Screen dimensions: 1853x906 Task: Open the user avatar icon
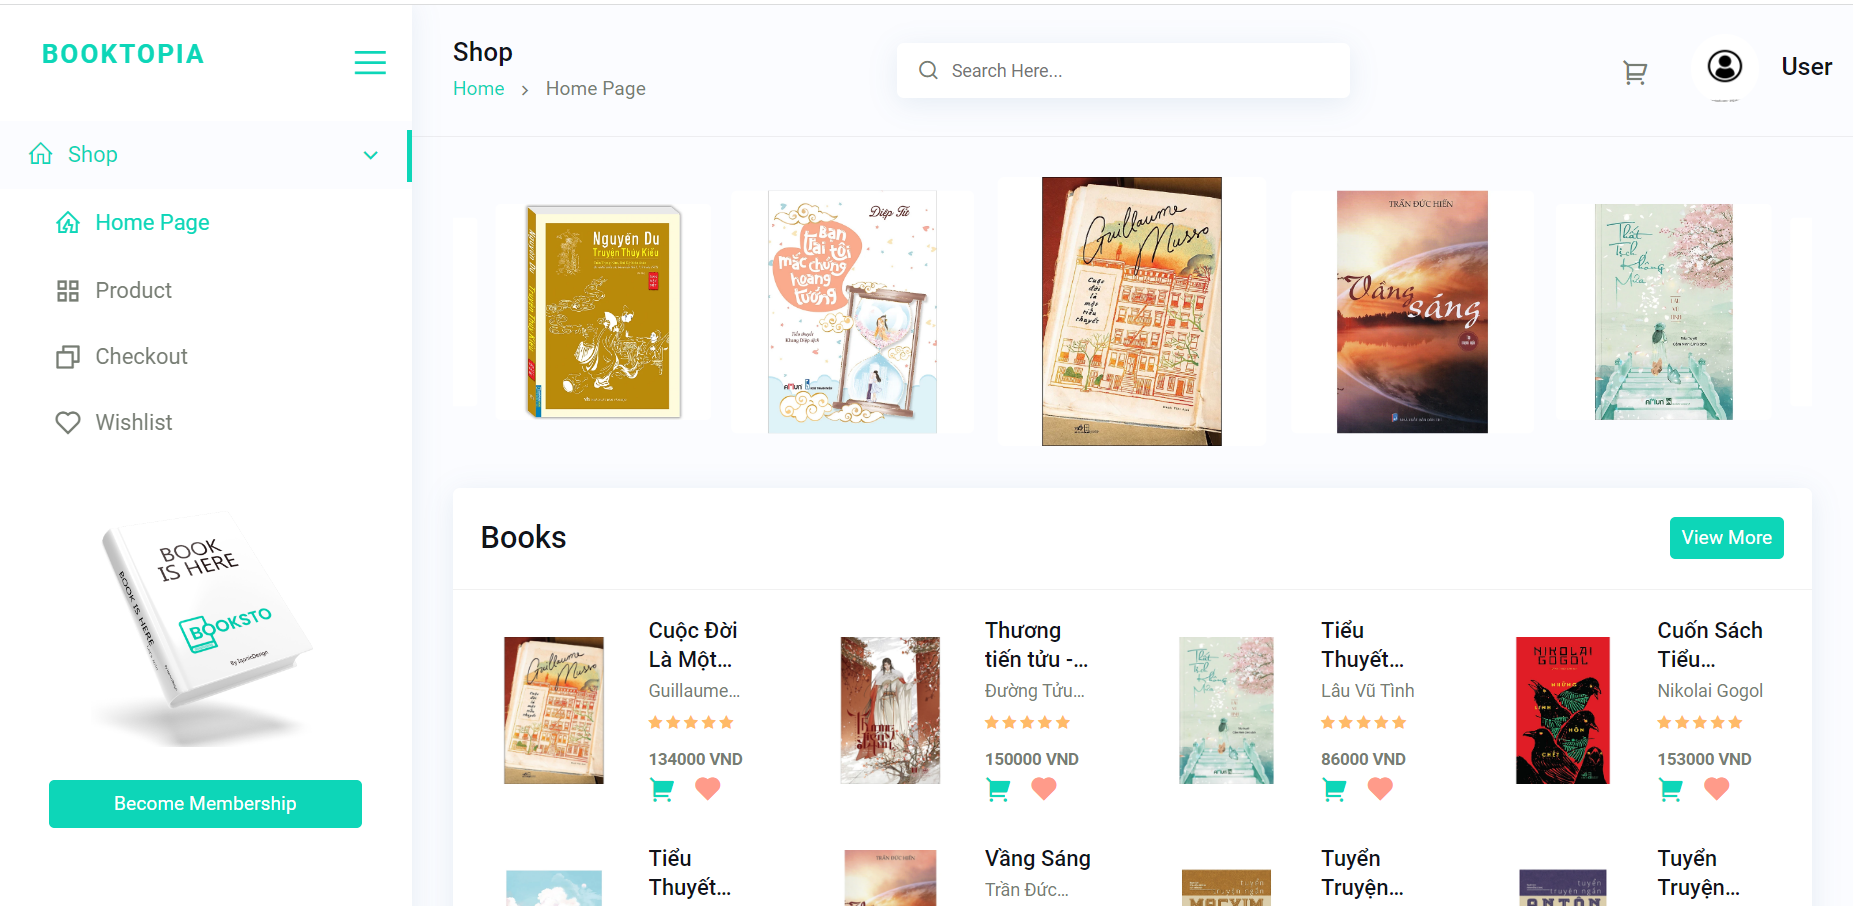click(1725, 67)
